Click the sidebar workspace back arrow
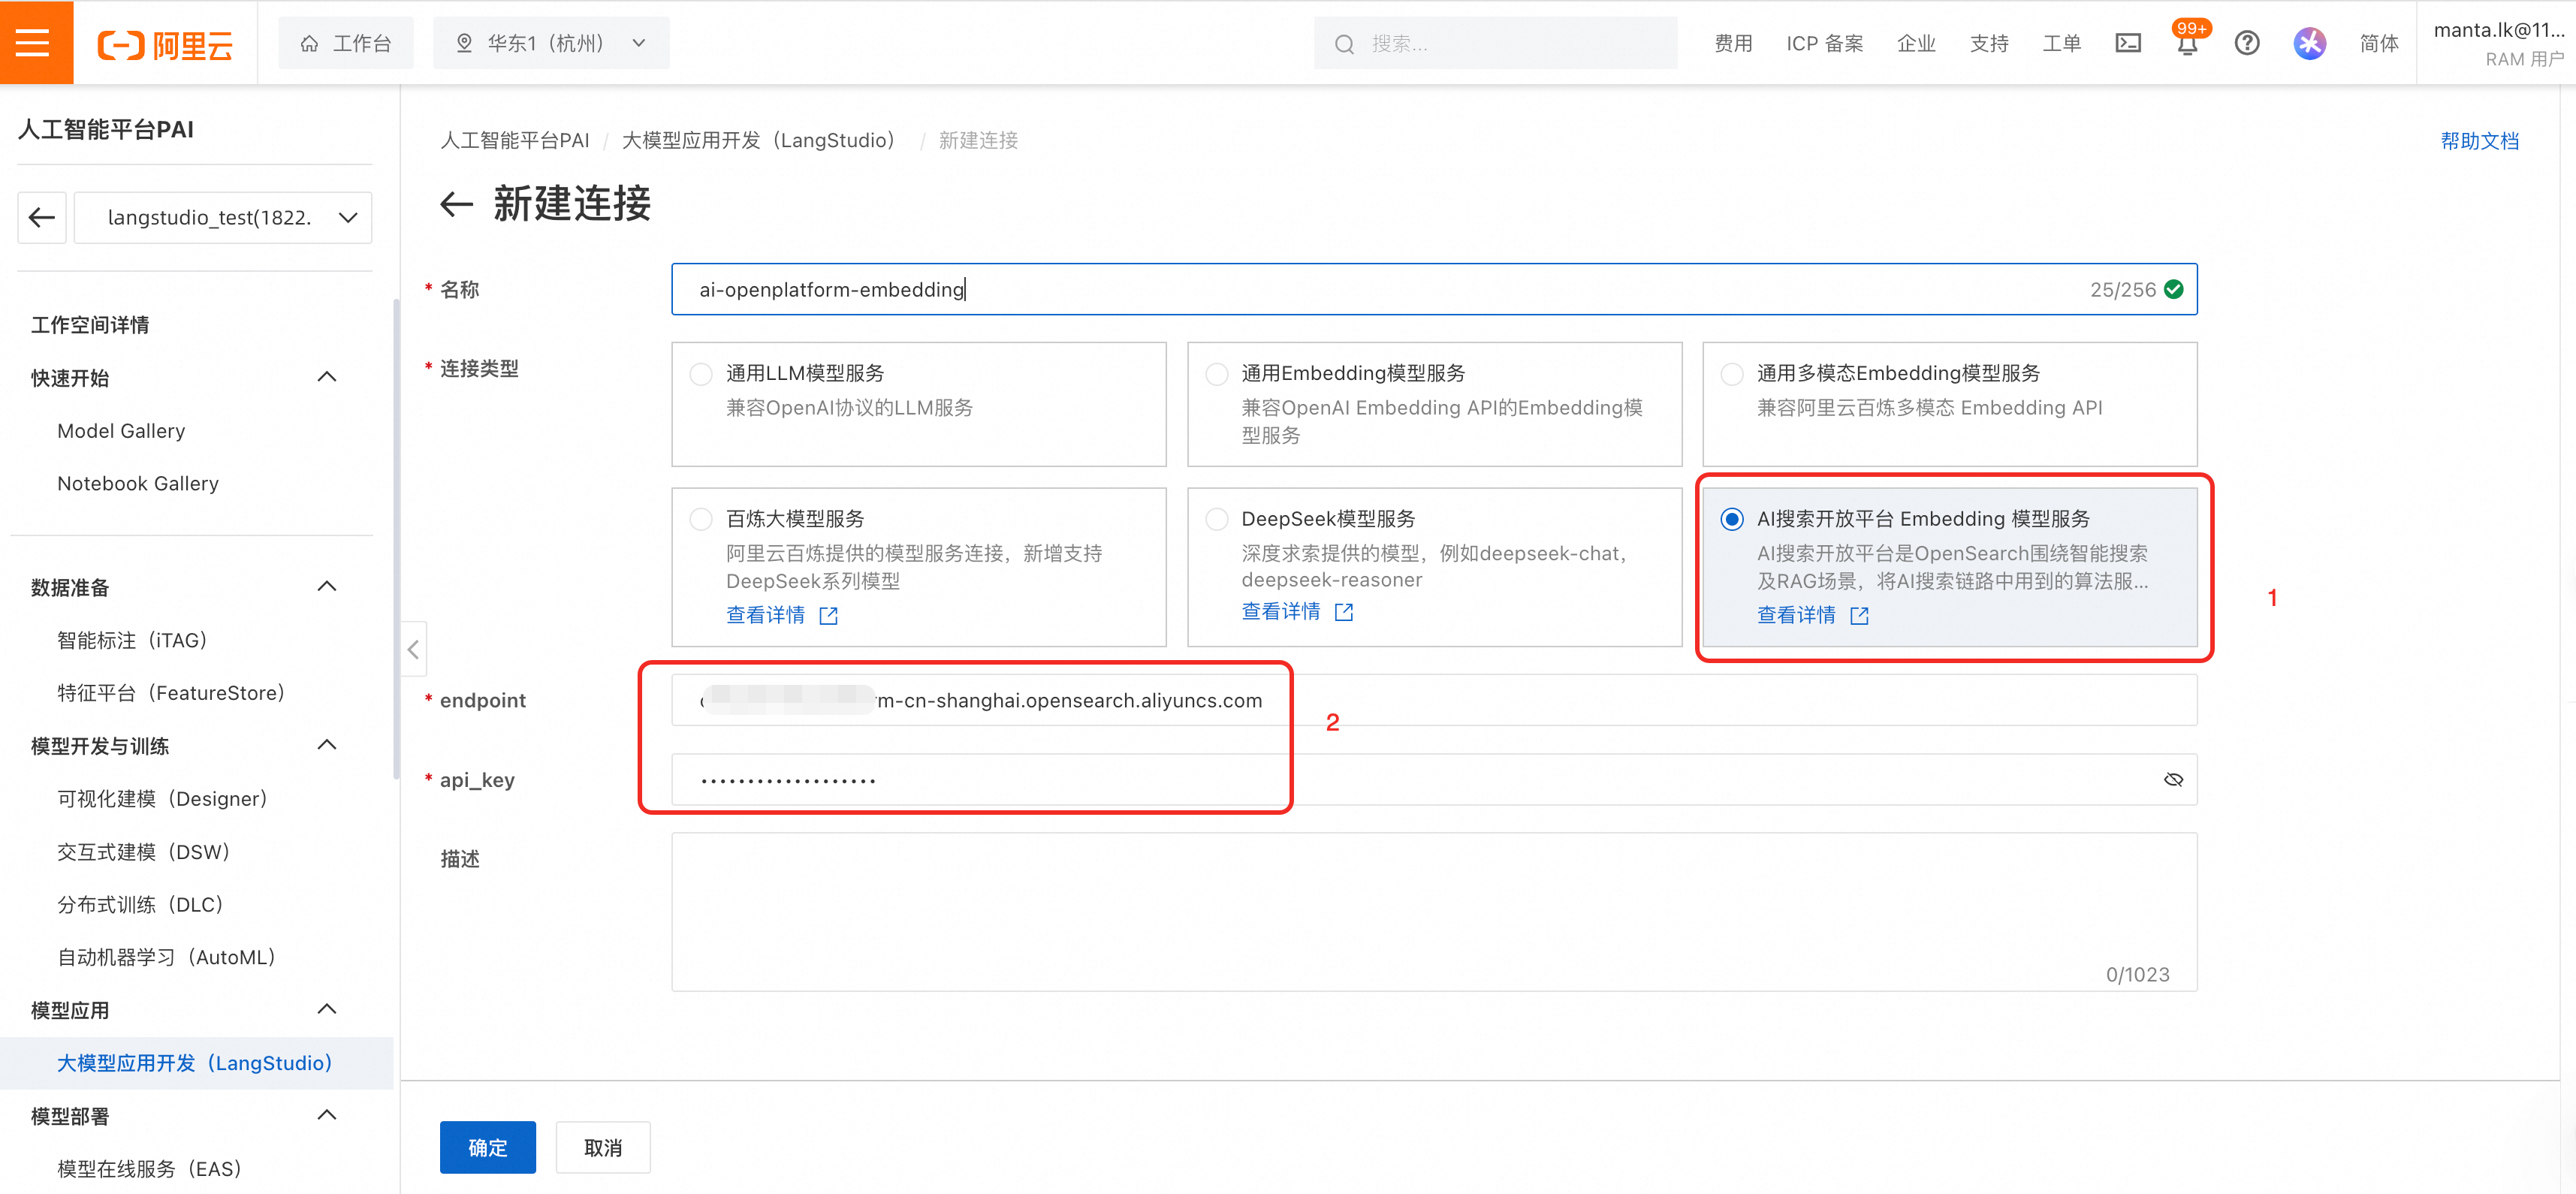Viewport: 2576px width, 1194px height. pyautogui.click(x=42, y=217)
